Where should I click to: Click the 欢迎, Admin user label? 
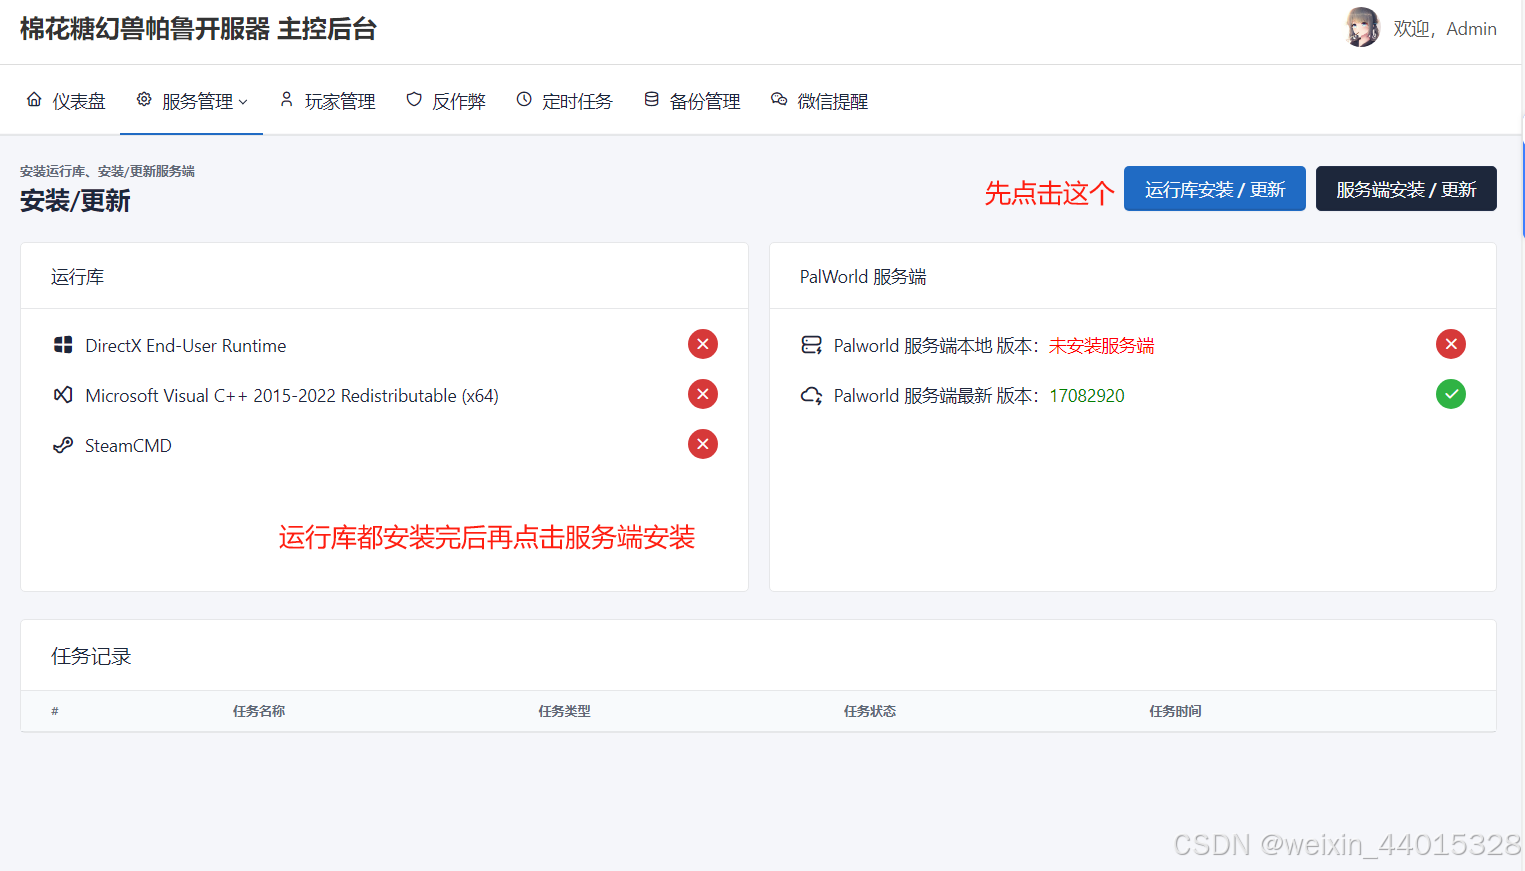tap(1445, 29)
